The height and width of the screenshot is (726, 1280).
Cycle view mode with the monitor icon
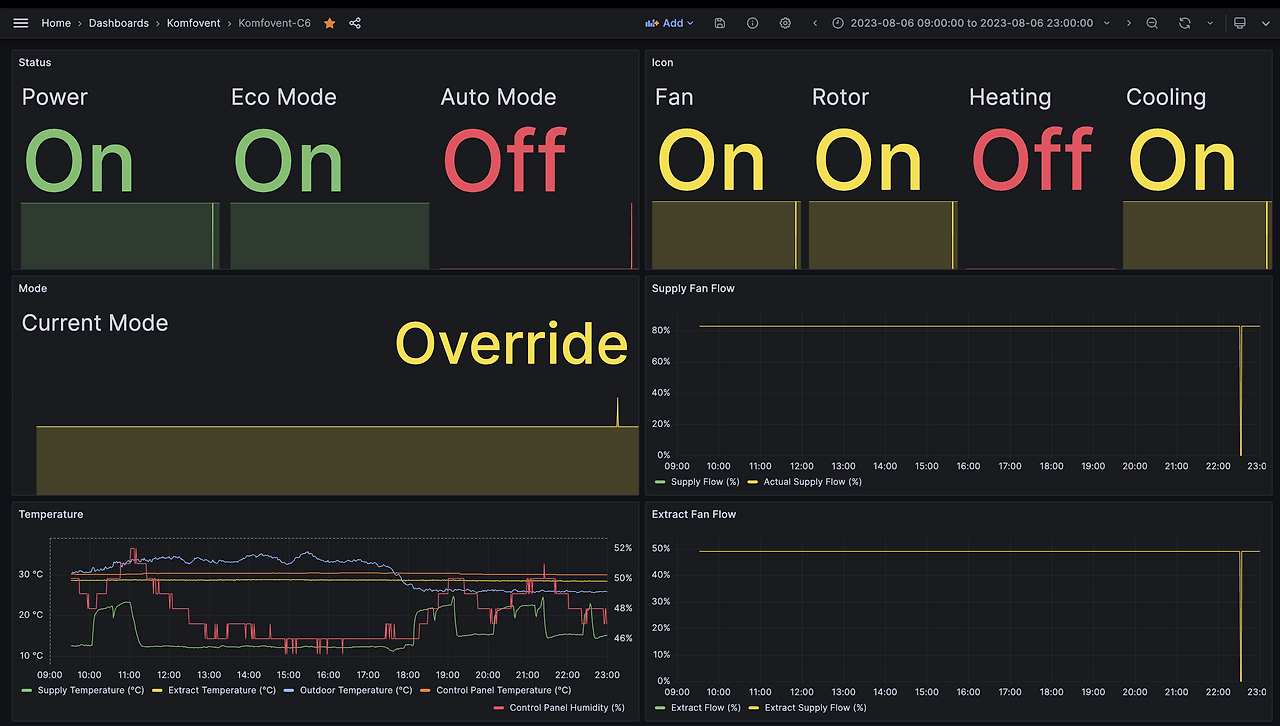(x=1240, y=23)
